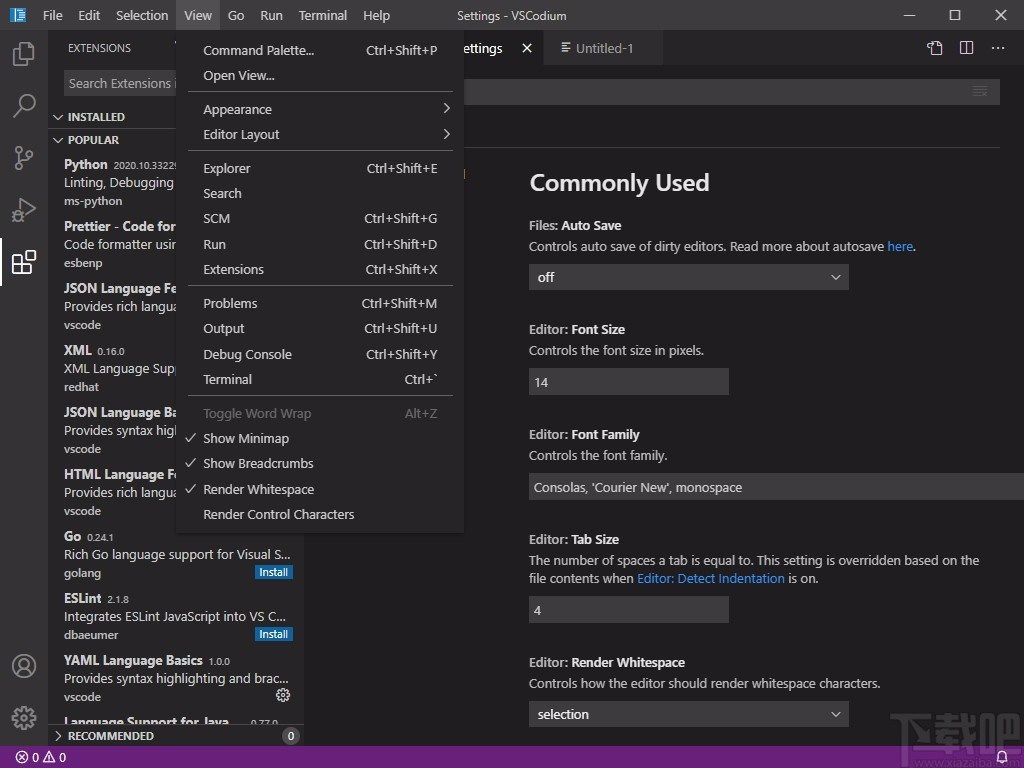The width and height of the screenshot is (1024, 768).
Task: Open the Accounts icon near the bottom
Action: pos(24,666)
